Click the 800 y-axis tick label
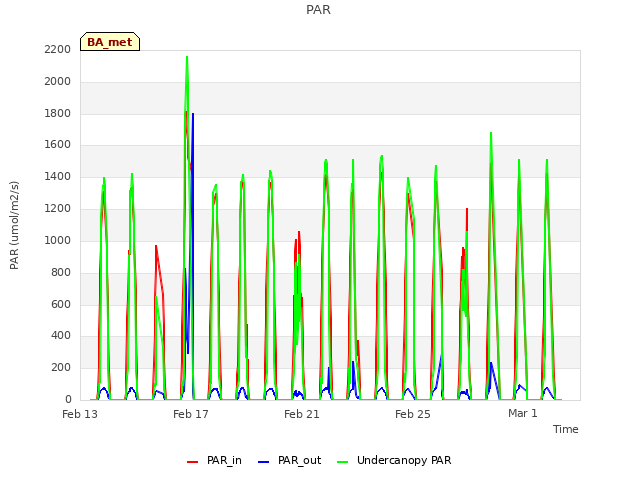 [x=61, y=272]
